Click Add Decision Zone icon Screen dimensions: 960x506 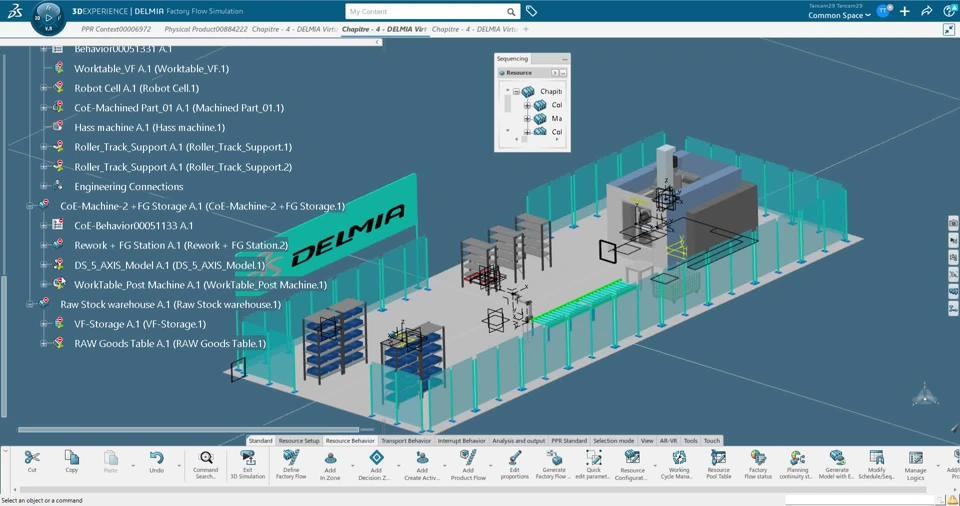click(376, 458)
